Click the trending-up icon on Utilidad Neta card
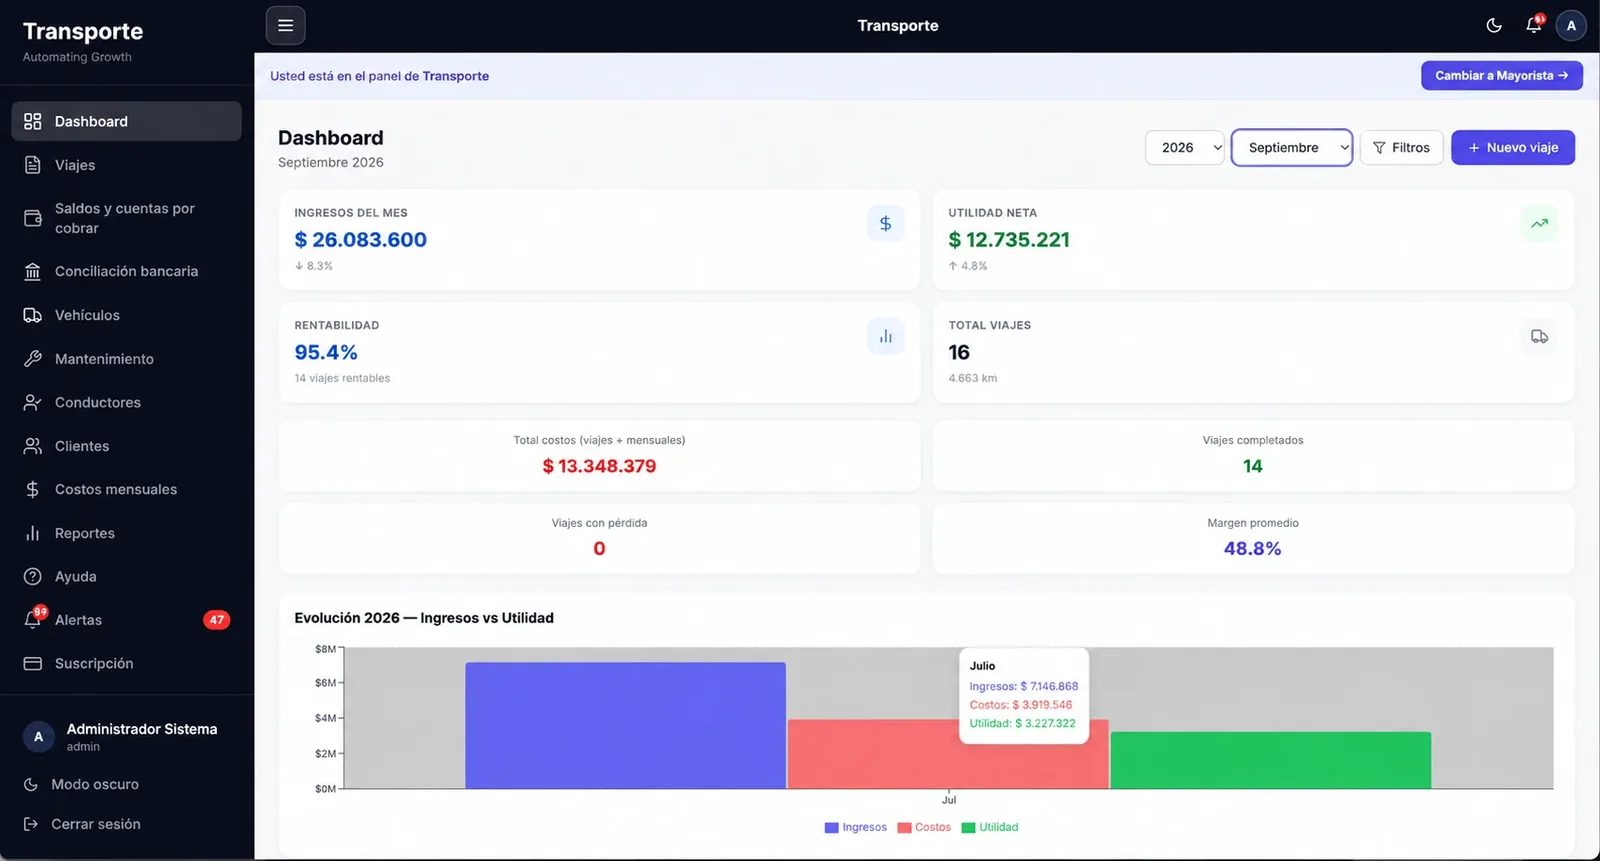1600x861 pixels. pyautogui.click(x=1539, y=224)
